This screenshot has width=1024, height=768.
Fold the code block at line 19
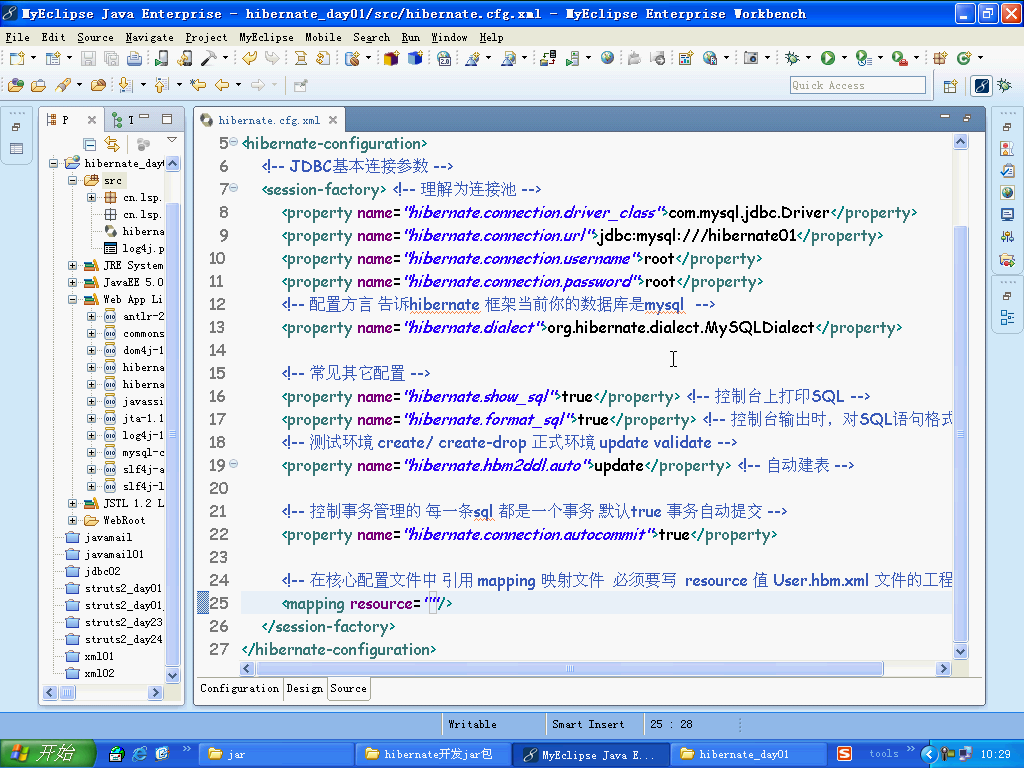(x=233, y=464)
